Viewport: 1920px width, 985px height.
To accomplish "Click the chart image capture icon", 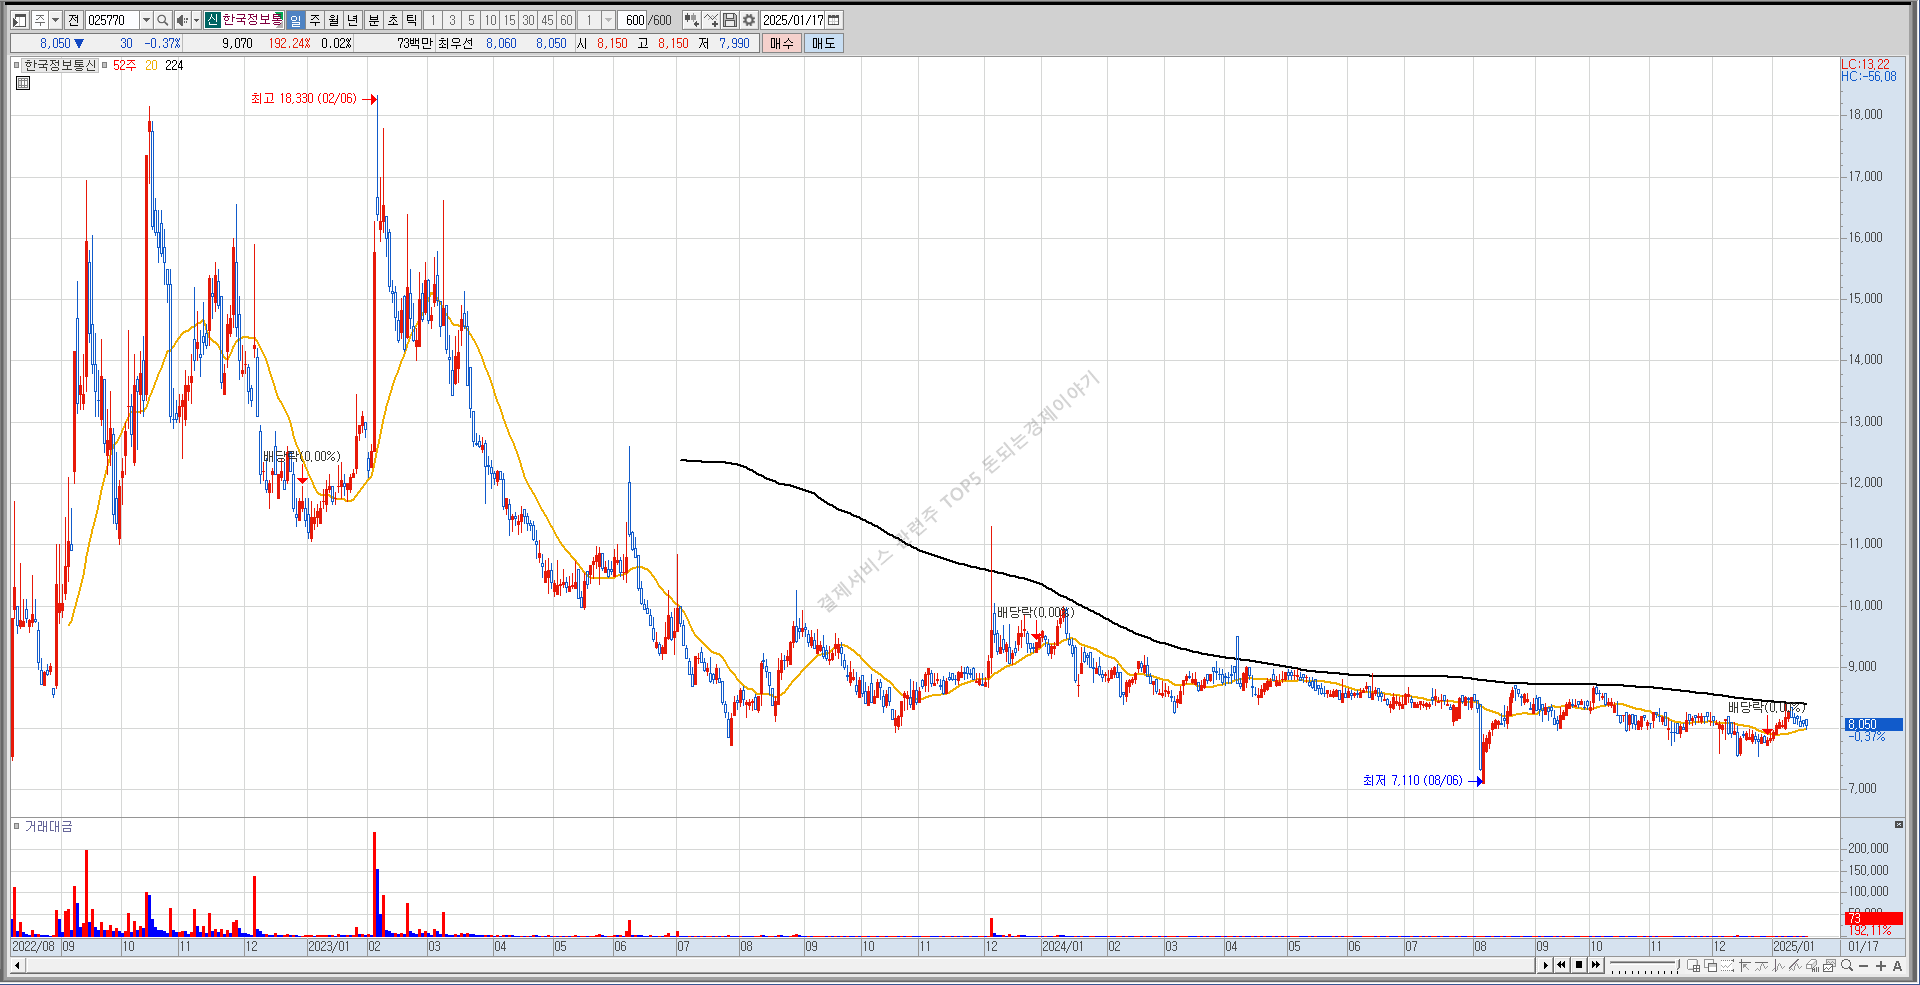I will coord(1829,965).
